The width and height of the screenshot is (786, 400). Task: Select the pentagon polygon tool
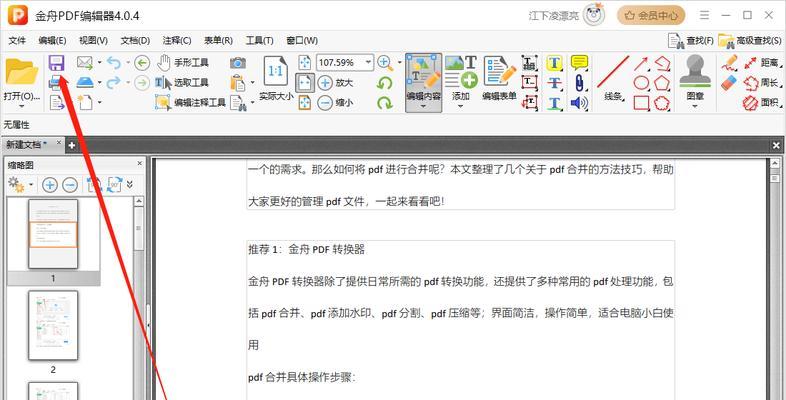662,83
